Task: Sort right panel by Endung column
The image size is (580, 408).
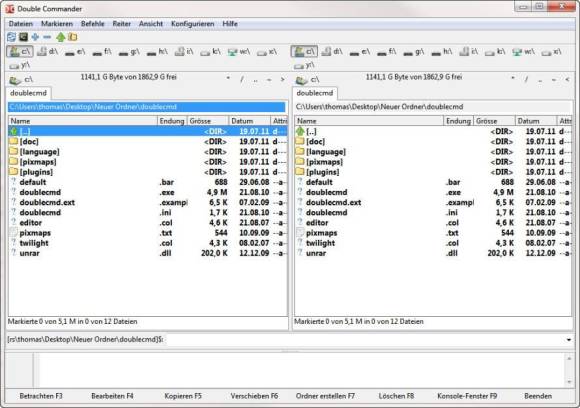Action: point(458,121)
